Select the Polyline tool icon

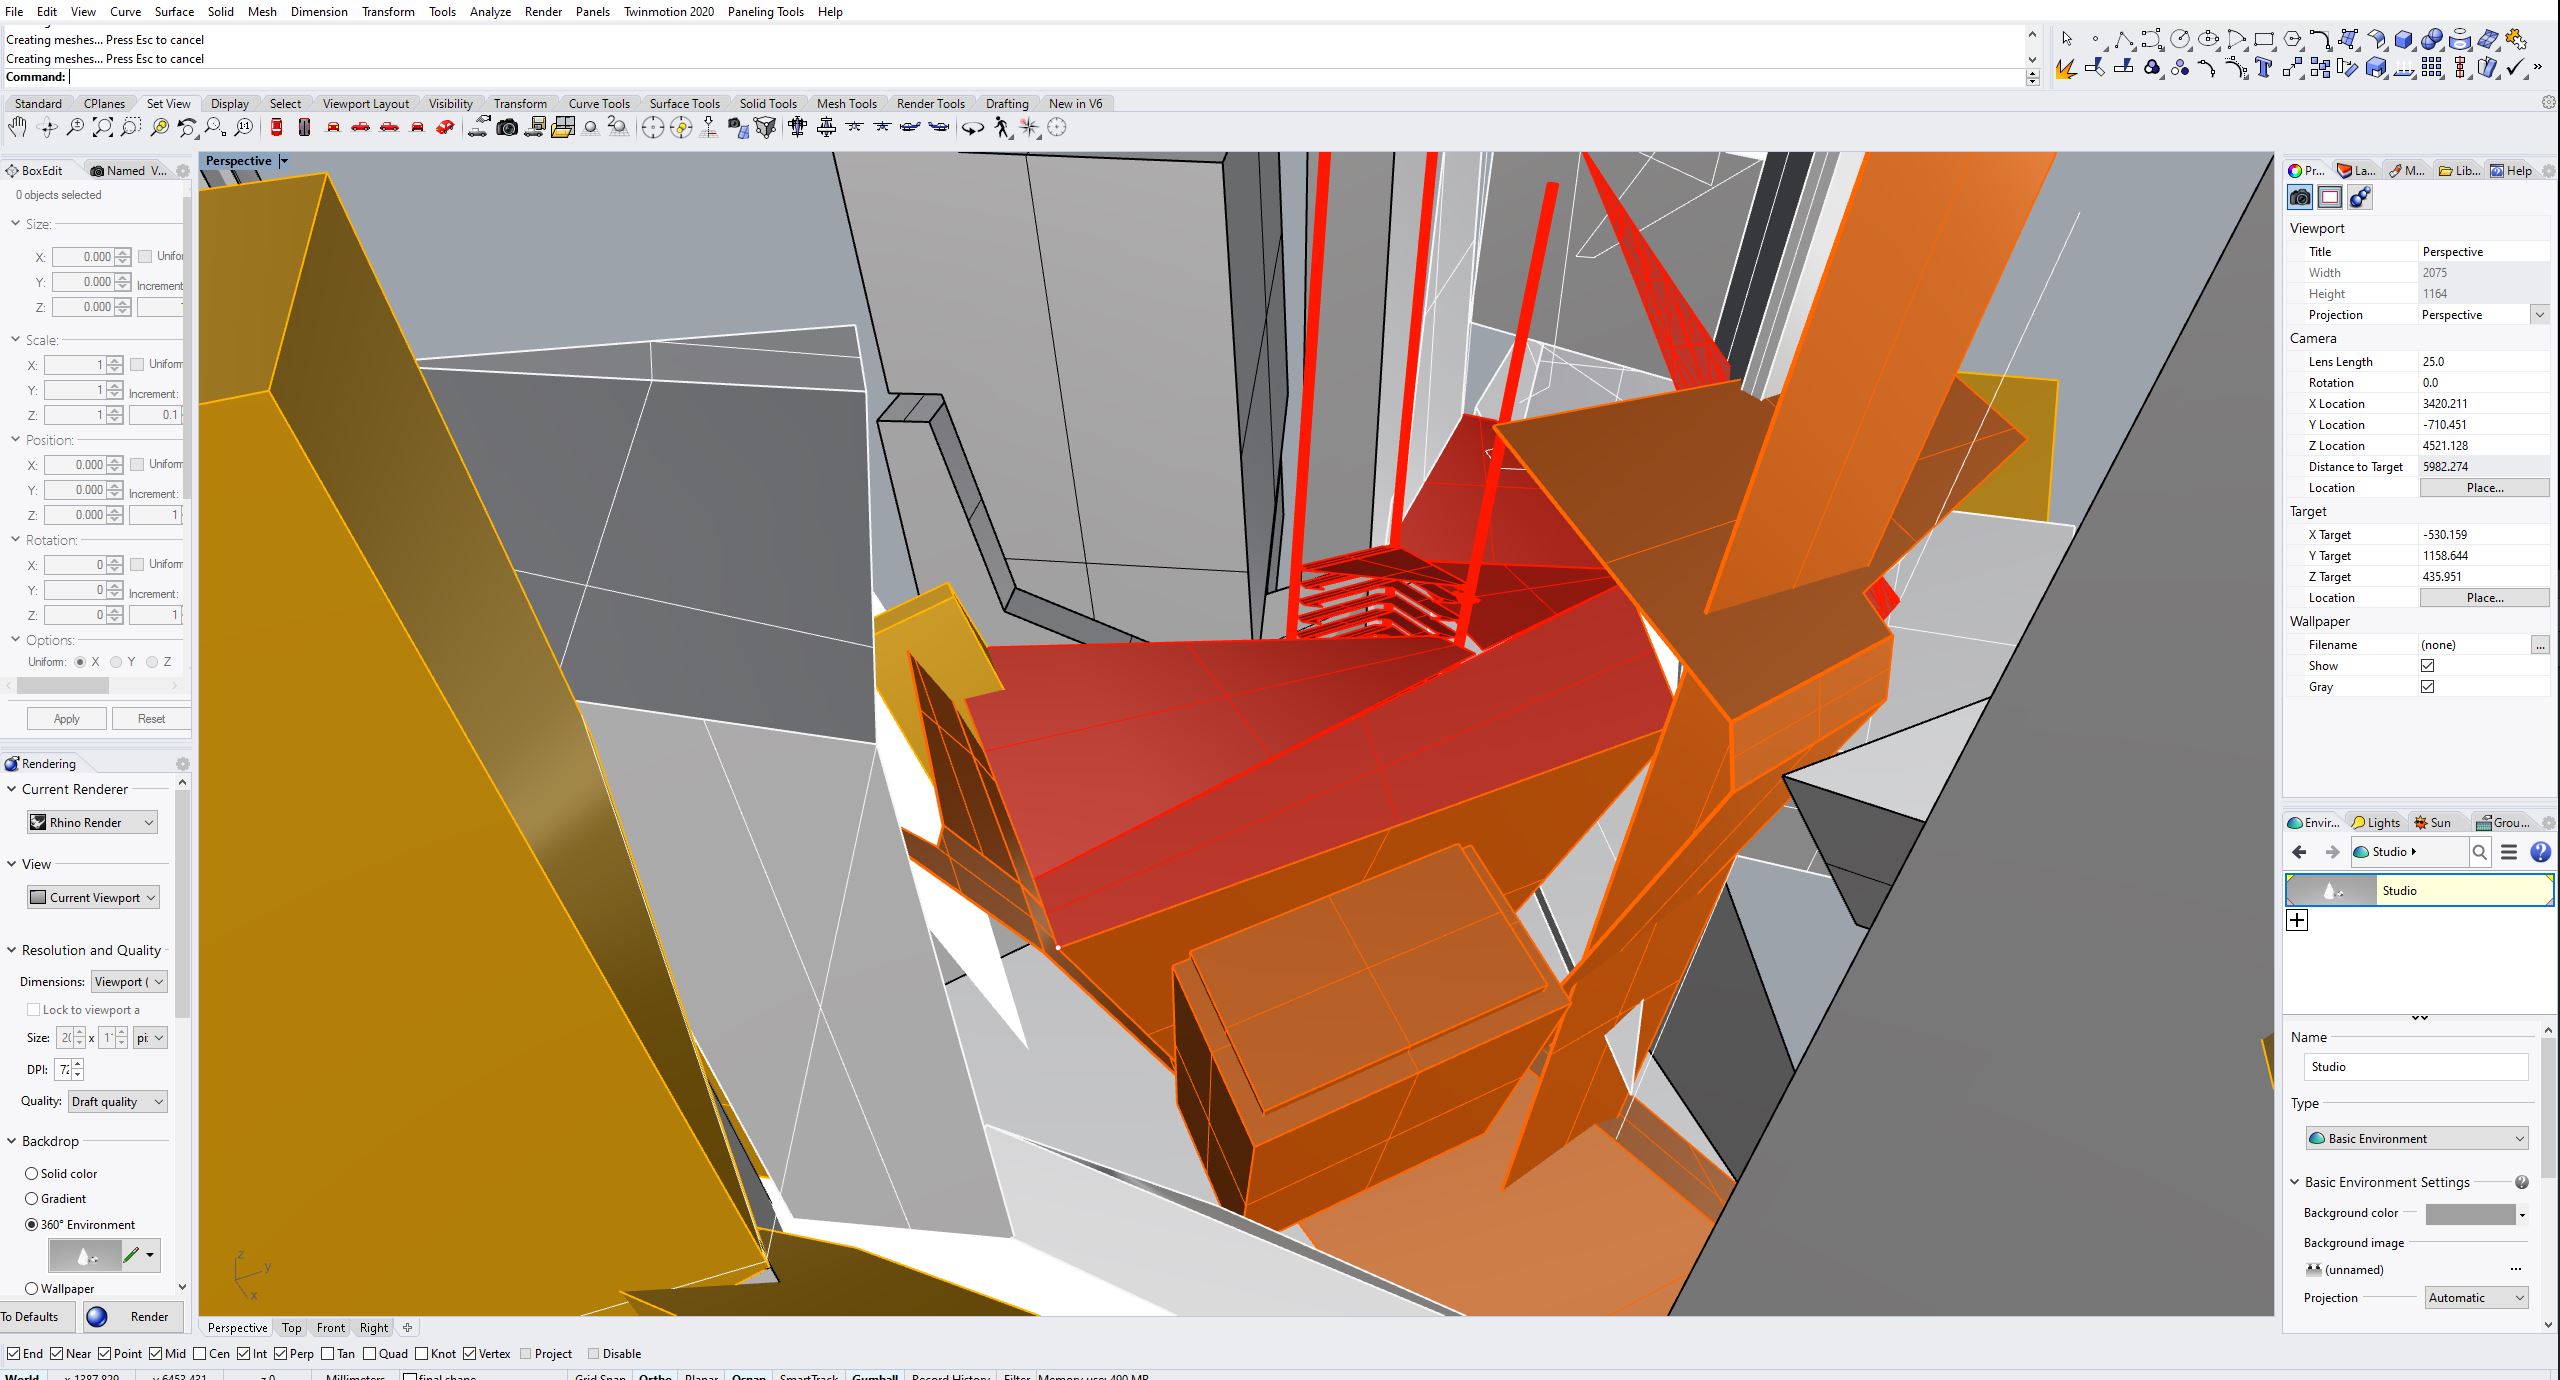point(2123,40)
